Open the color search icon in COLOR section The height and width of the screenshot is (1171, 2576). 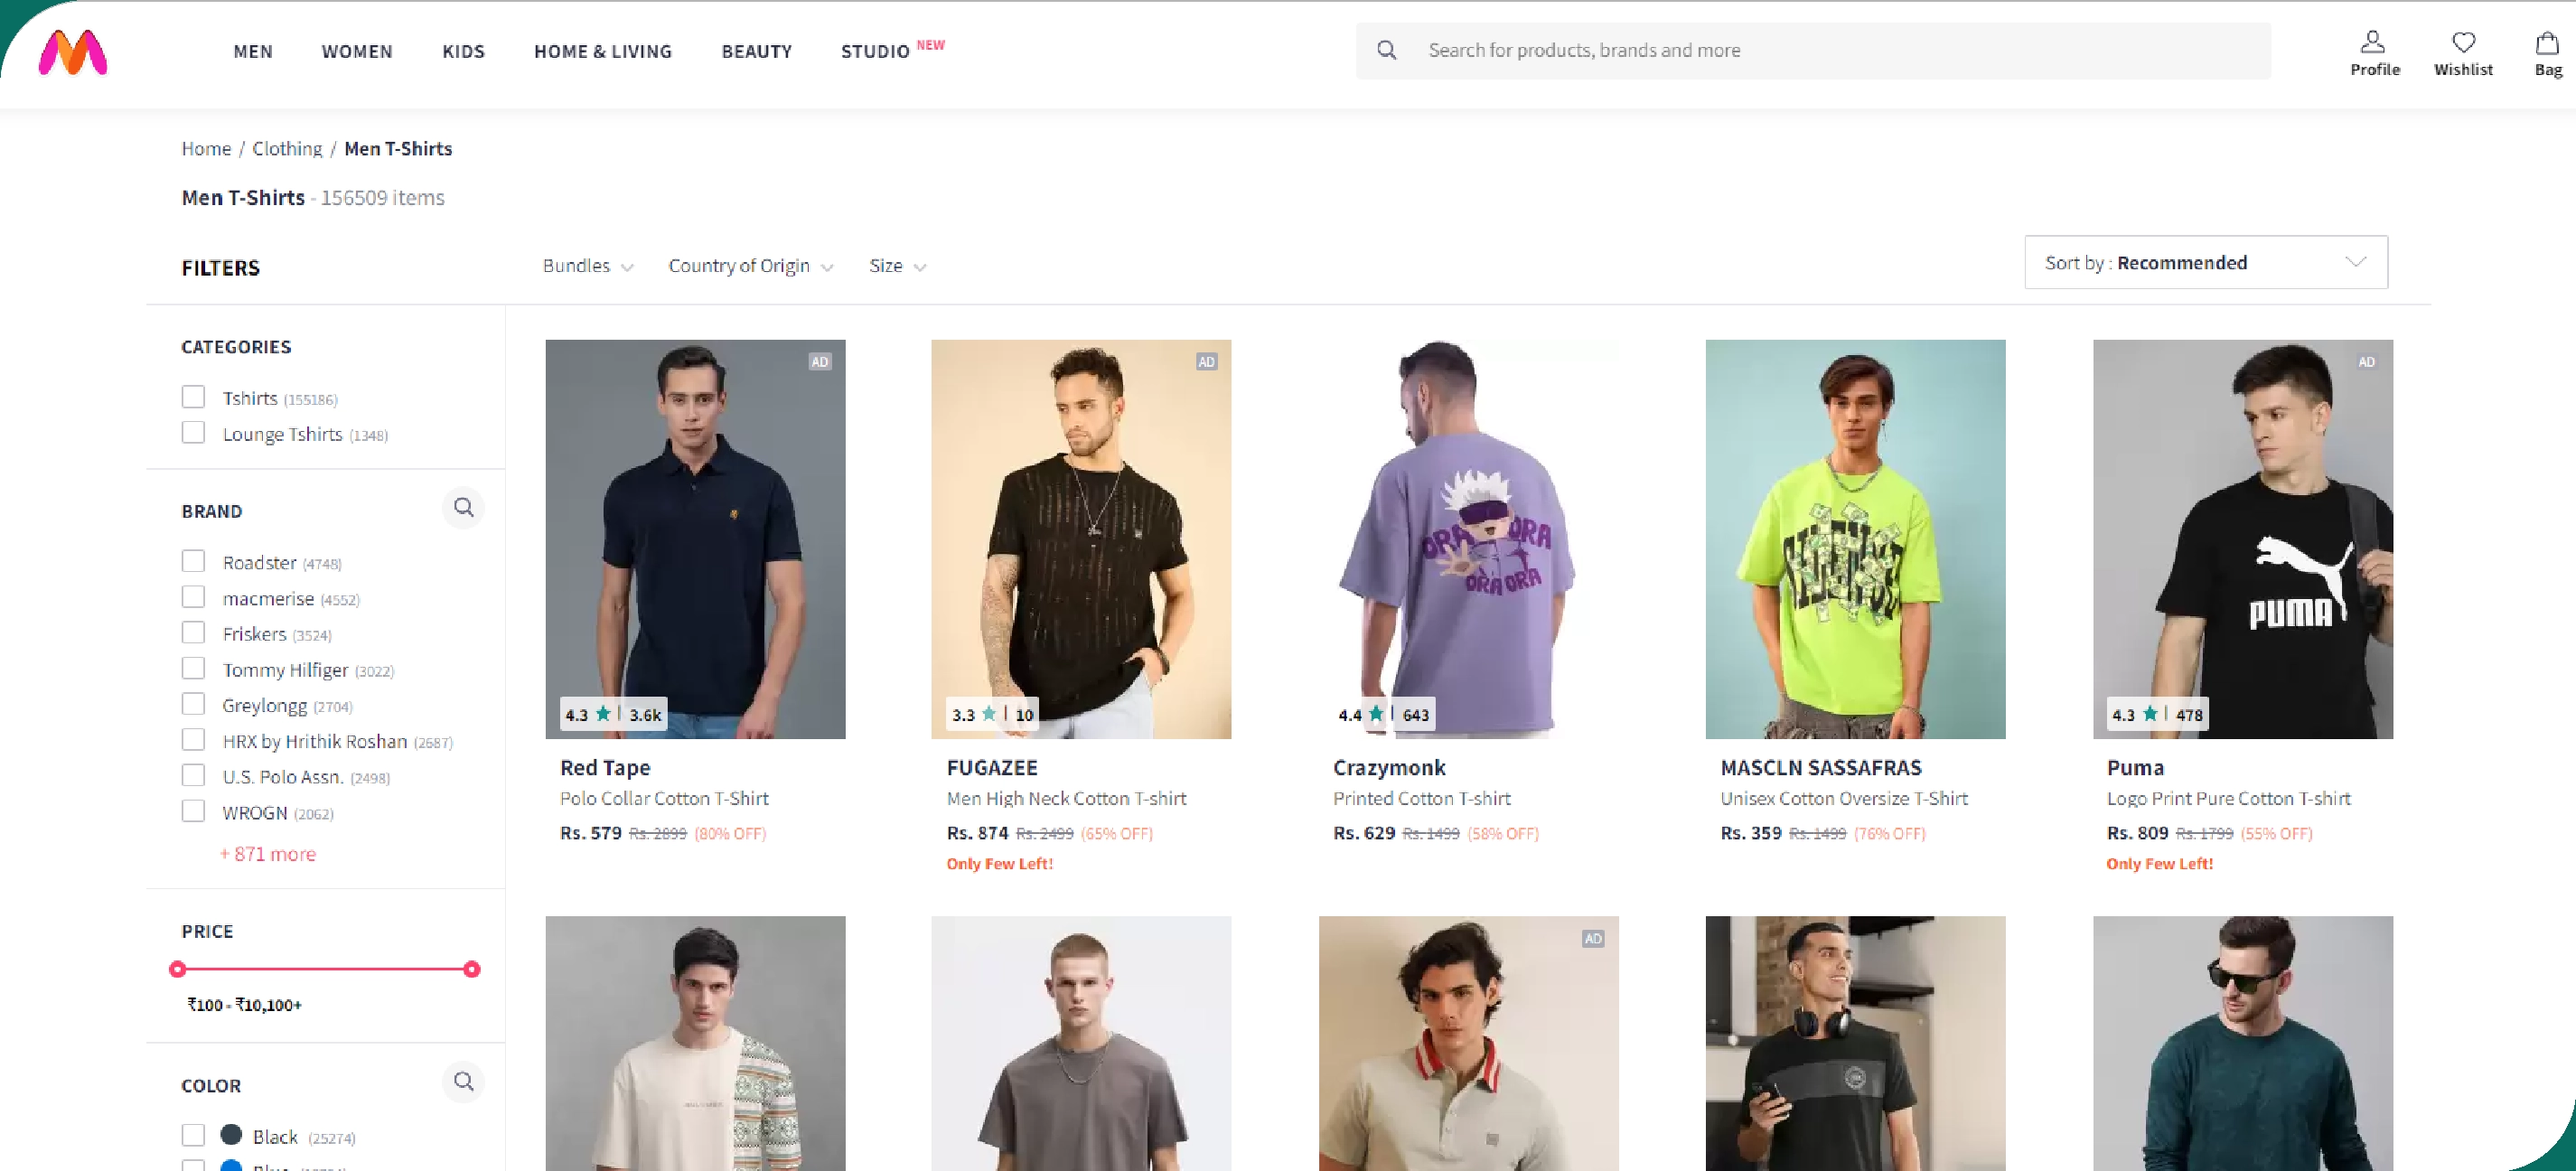coord(464,1082)
